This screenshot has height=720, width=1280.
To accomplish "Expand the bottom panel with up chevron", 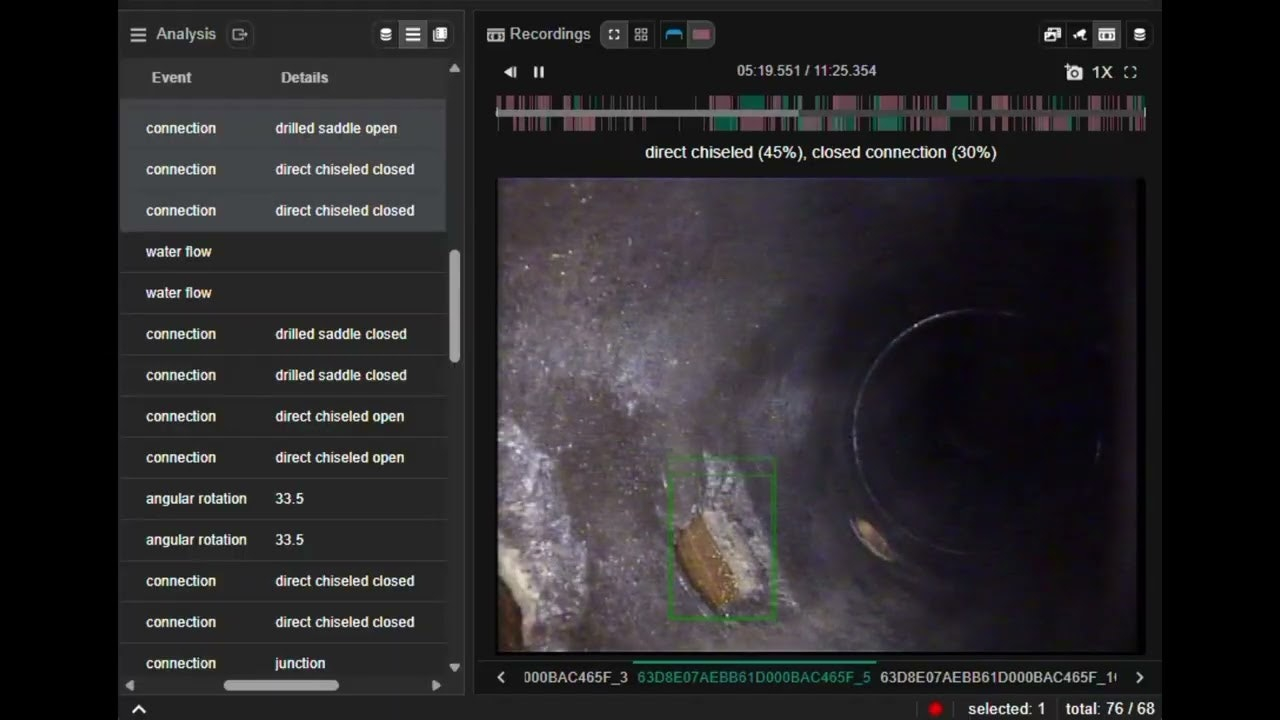I will 139,709.
